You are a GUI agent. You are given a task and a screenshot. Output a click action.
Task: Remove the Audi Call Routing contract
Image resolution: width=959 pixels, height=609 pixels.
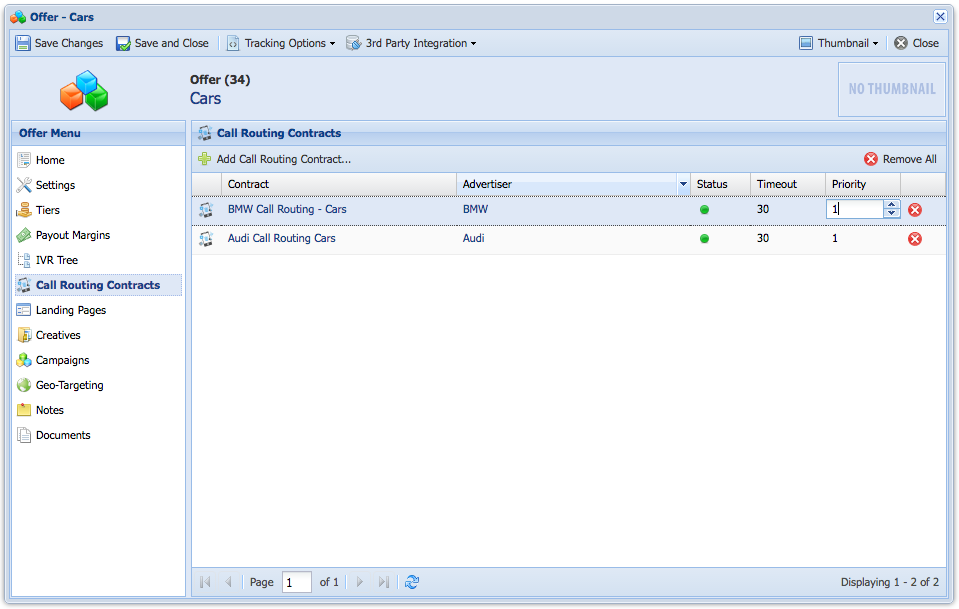pos(915,238)
